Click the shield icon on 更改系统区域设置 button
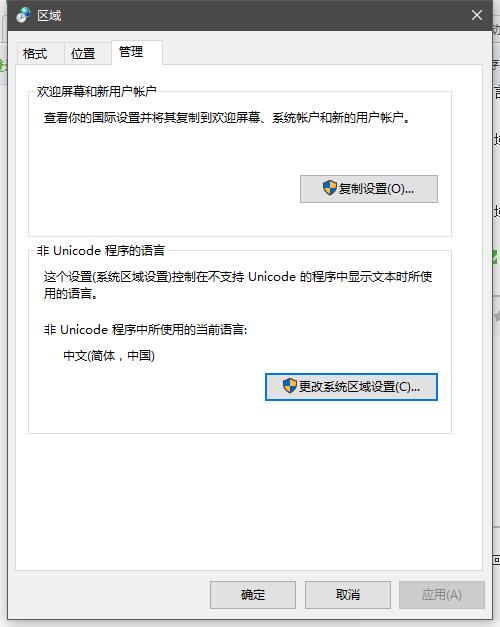The height and width of the screenshot is (627, 500). (290, 386)
